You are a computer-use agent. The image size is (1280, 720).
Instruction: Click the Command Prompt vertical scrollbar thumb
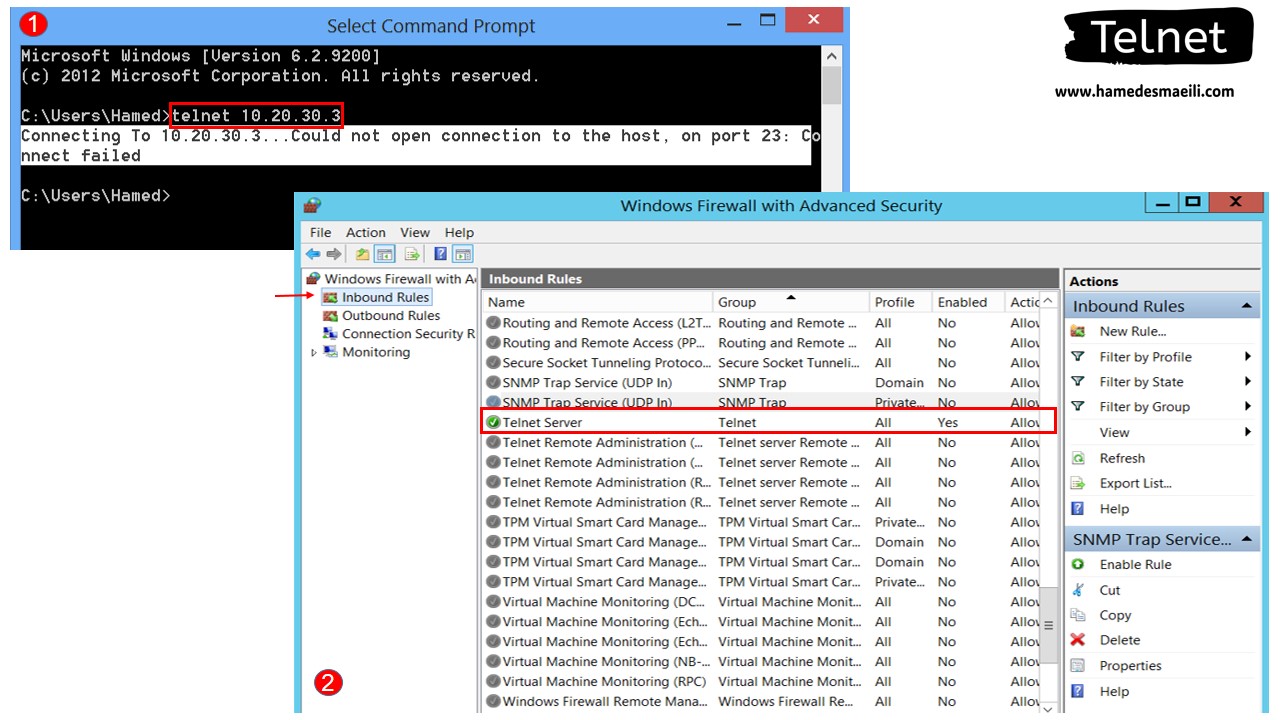[831, 86]
